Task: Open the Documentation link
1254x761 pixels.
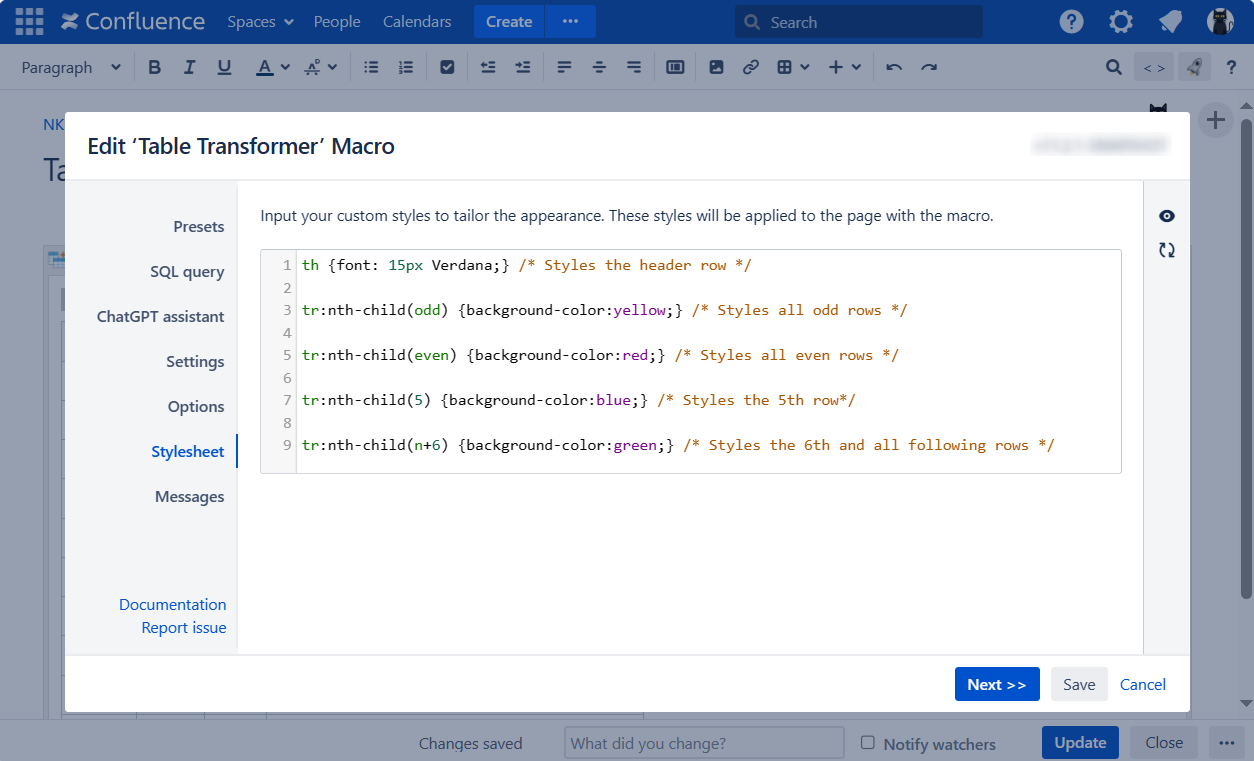Action: click(x=172, y=604)
